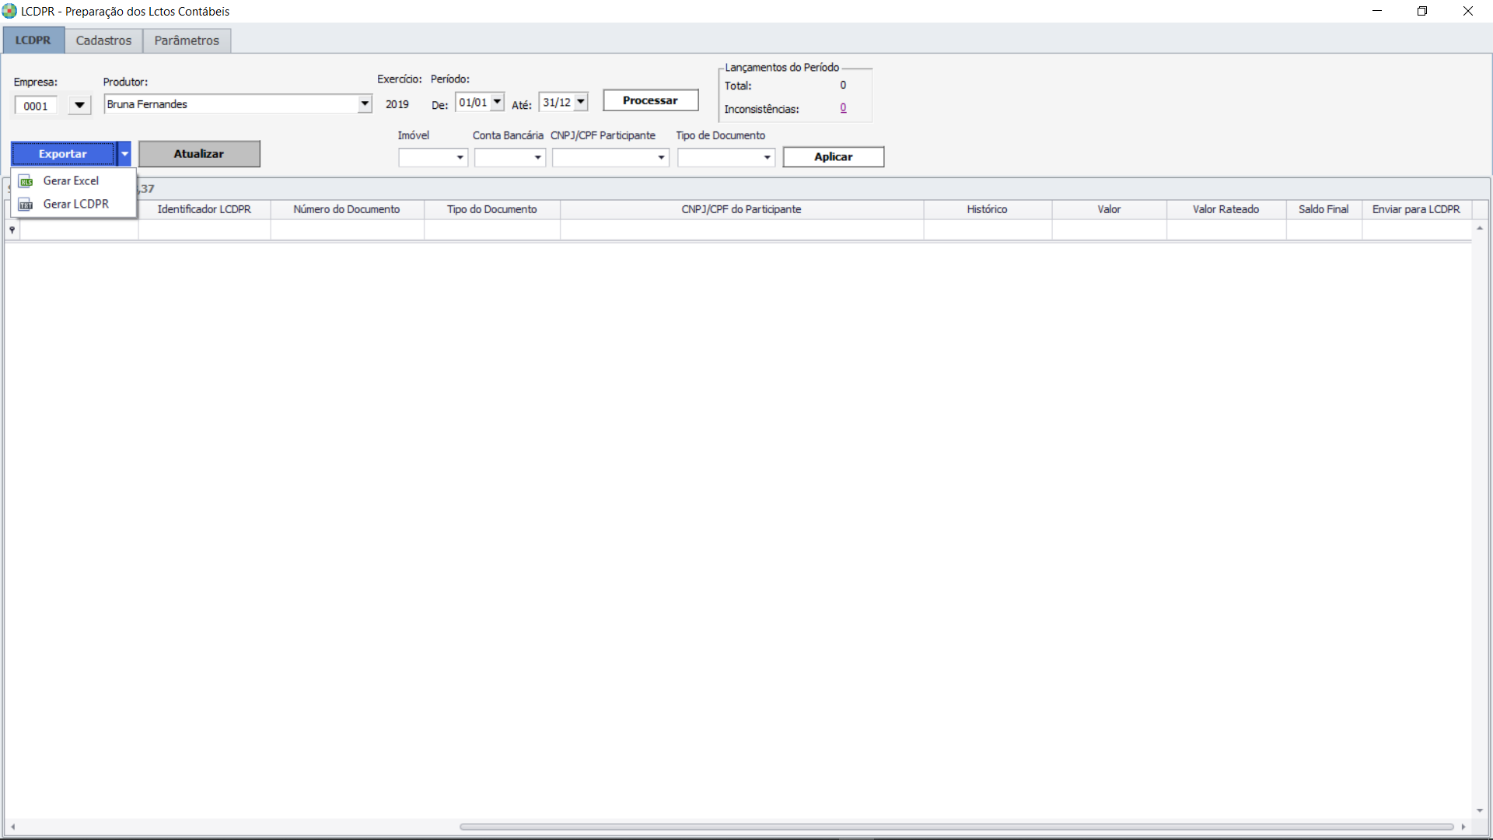Click the Total value 0
The image size is (1493, 840).
coord(843,86)
